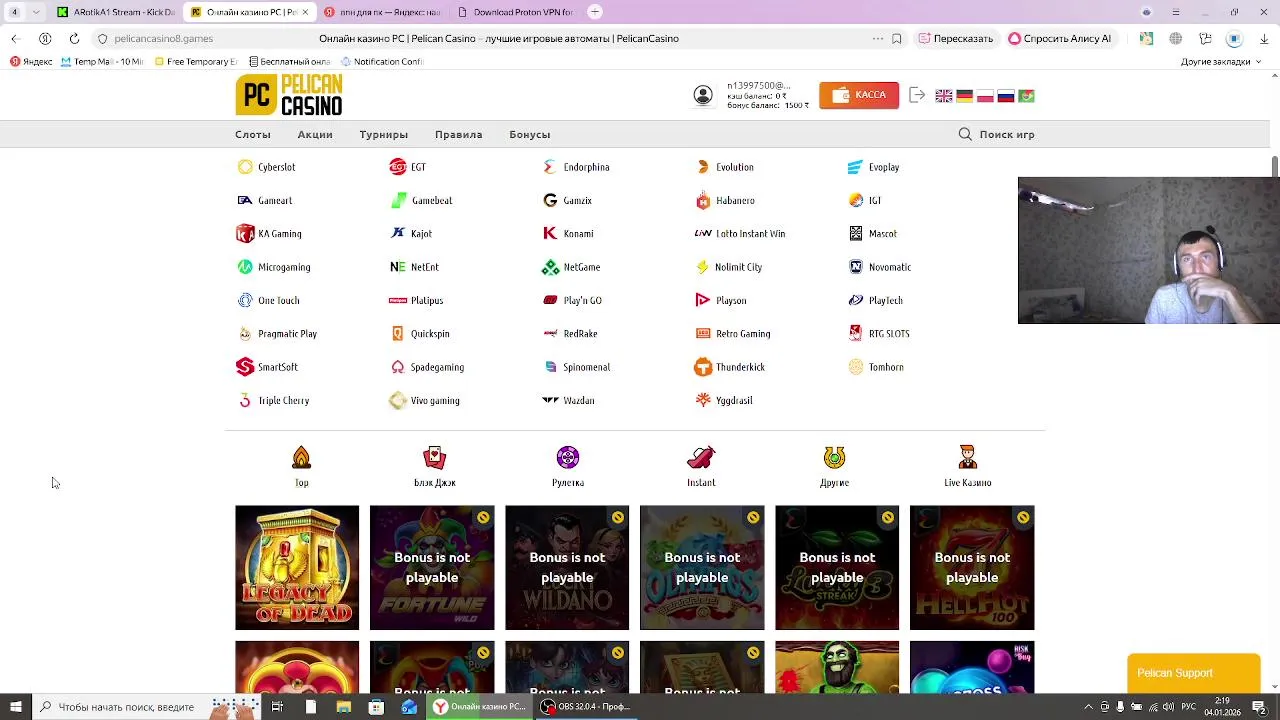Open OBS in the taskbar

tap(585, 706)
